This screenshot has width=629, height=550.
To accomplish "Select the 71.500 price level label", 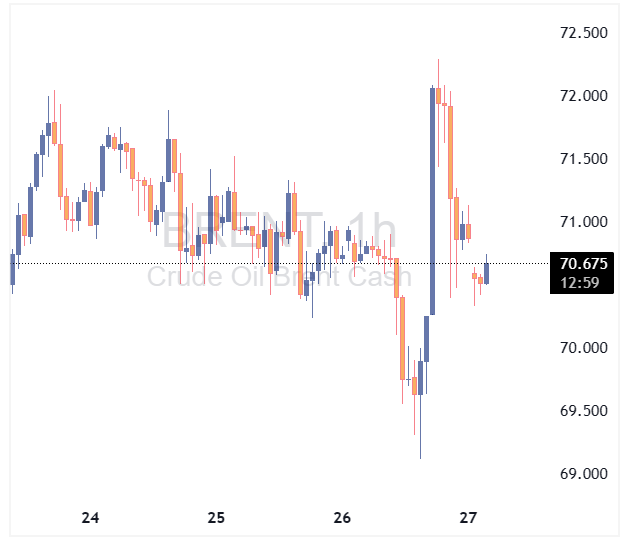I will coord(583,159).
